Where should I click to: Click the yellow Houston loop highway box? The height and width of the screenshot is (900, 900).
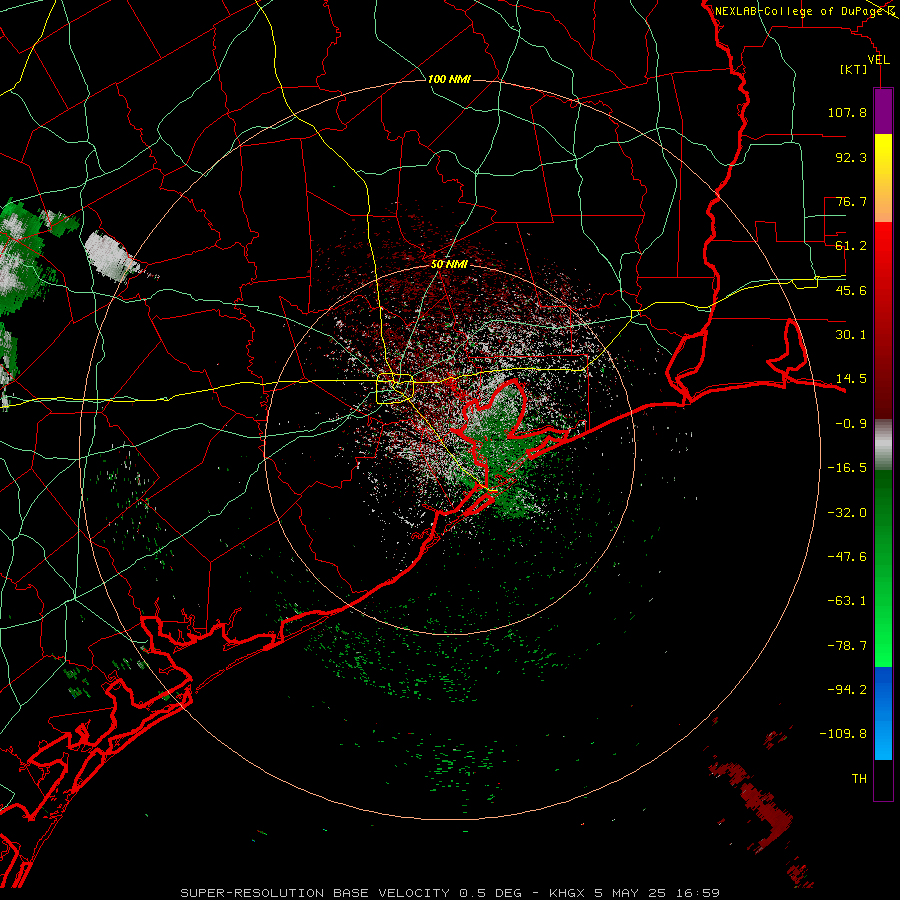click(x=395, y=389)
